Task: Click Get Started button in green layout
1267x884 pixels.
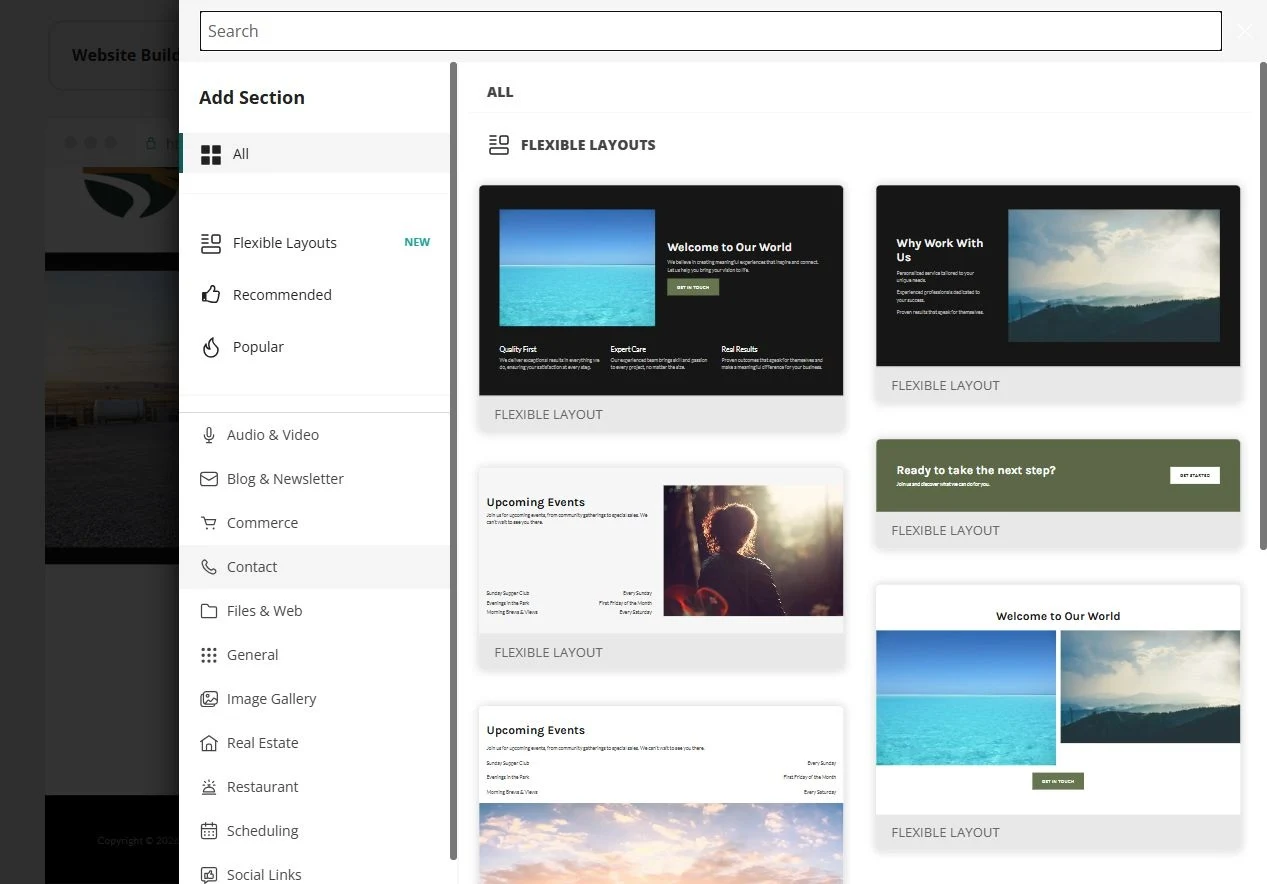Action: click(1195, 475)
